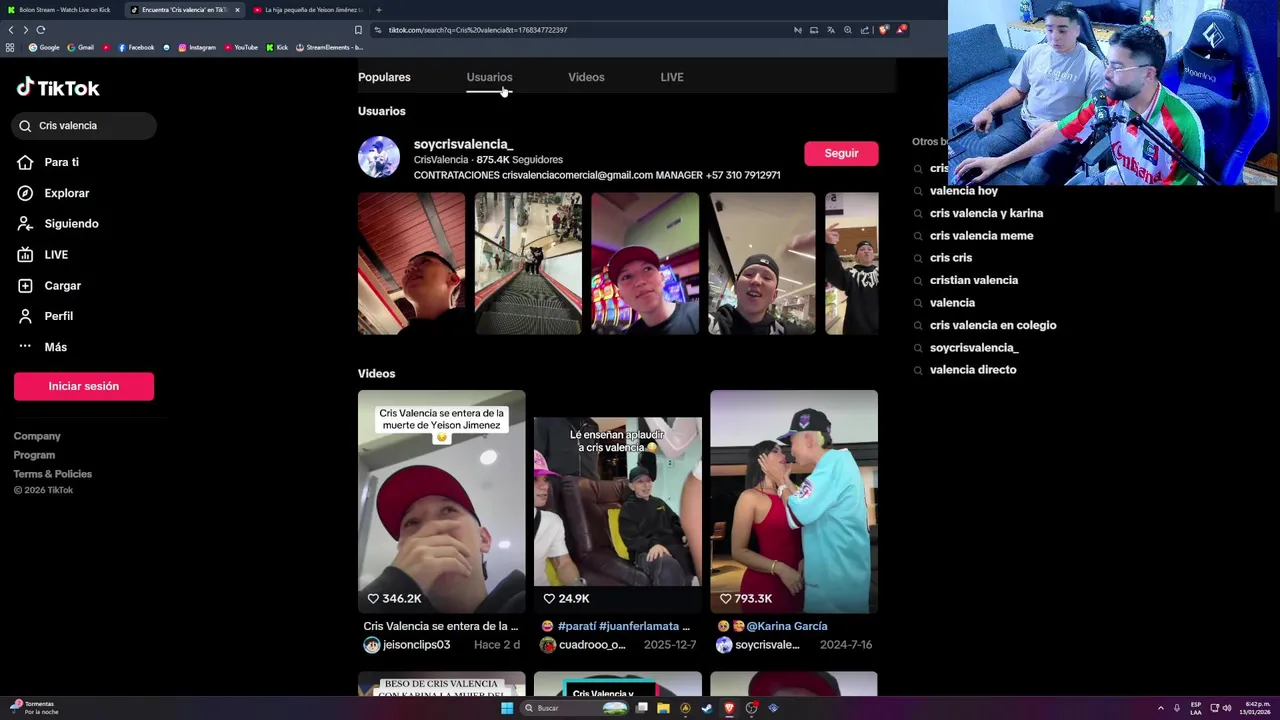The height and width of the screenshot is (720, 1280).
Task: Open Más three-dots menu
Action: (x=25, y=347)
